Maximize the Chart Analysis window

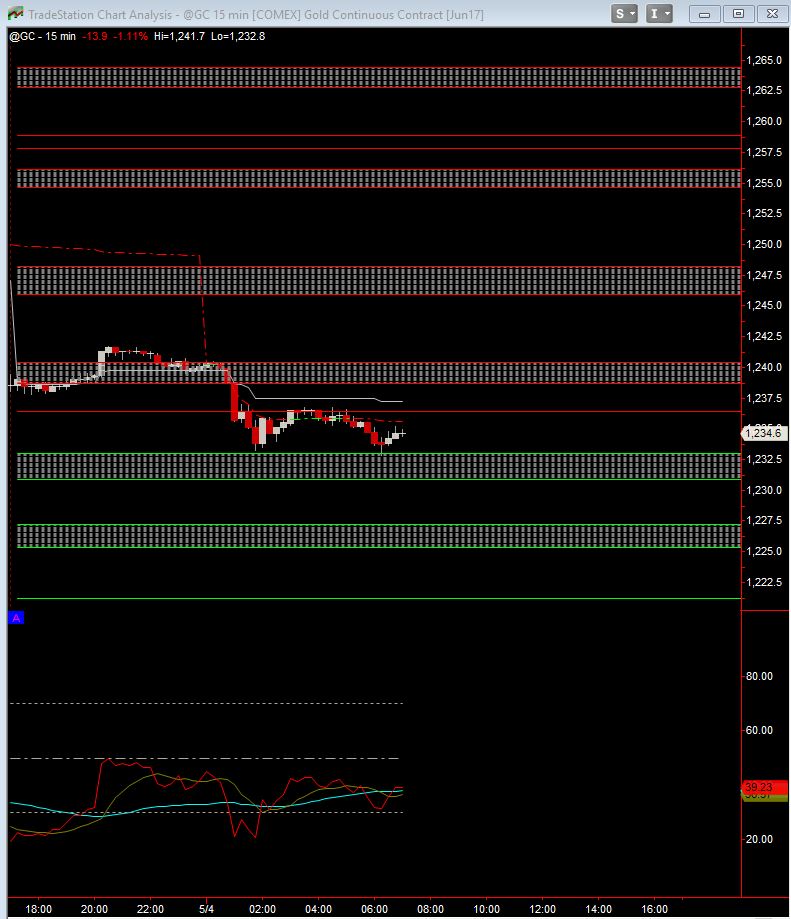pyautogui.click(x=738, y=14)
